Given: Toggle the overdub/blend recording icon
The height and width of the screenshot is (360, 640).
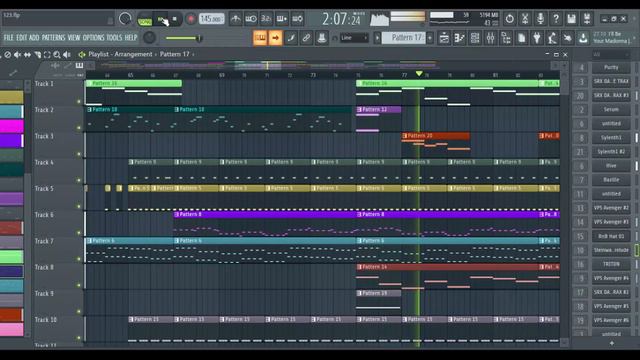Looking at the screenshot, I should pos(282,19).
